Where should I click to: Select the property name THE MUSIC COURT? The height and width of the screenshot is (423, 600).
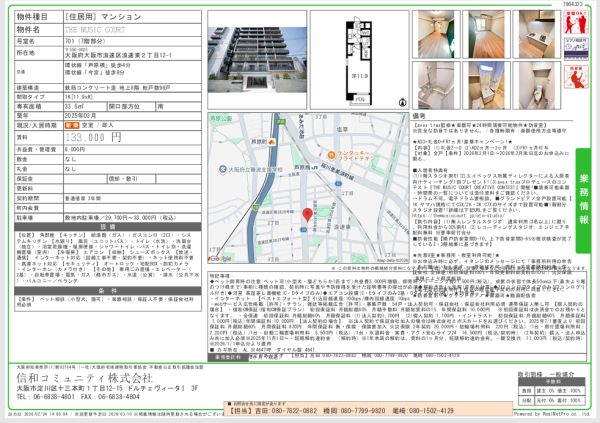click(95, 29)
